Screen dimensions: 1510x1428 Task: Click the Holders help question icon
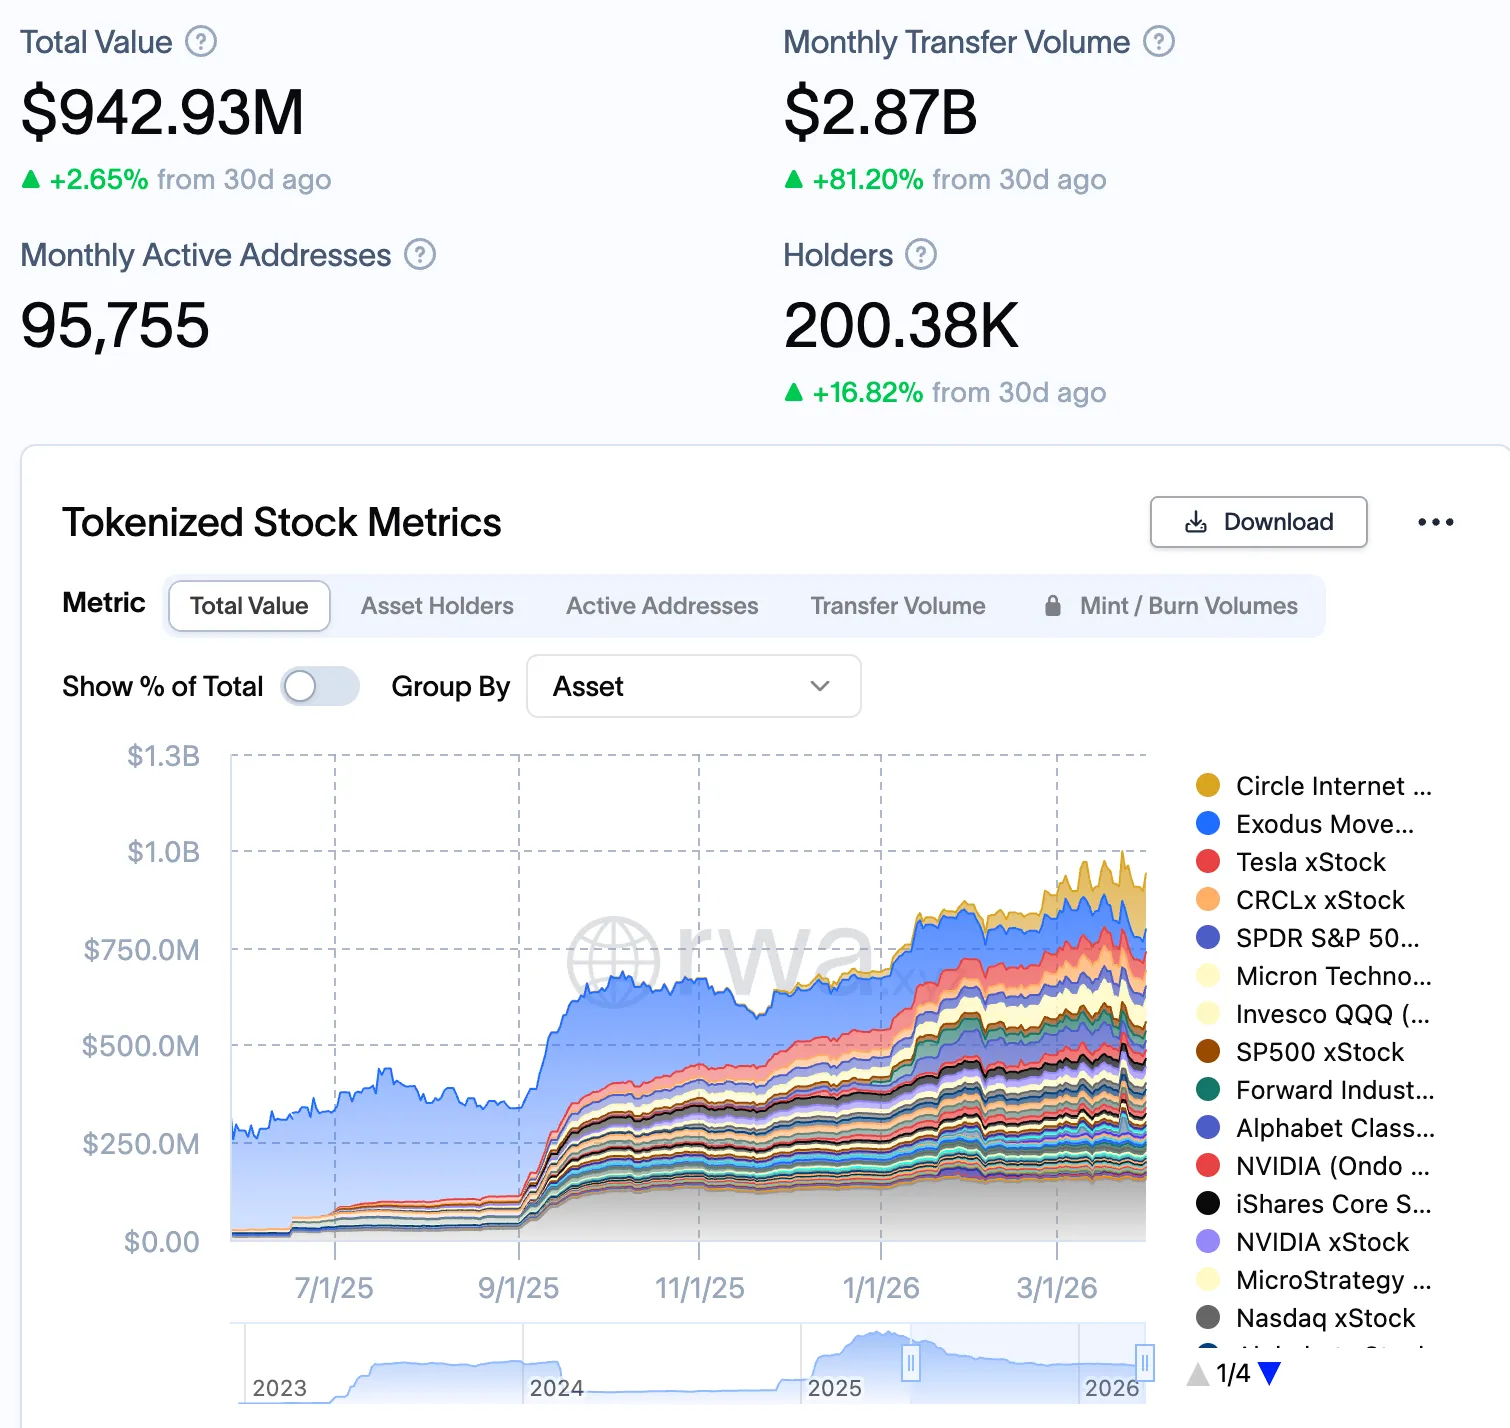click(920, 255)
